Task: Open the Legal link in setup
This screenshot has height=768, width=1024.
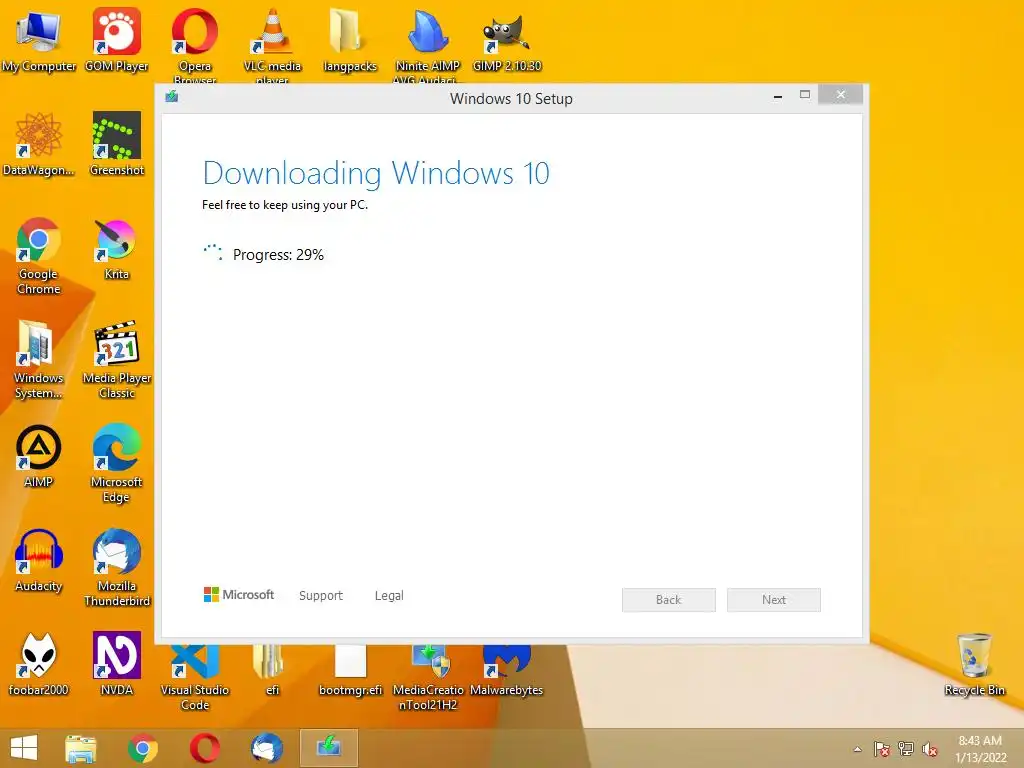Action: click(389, 596)
